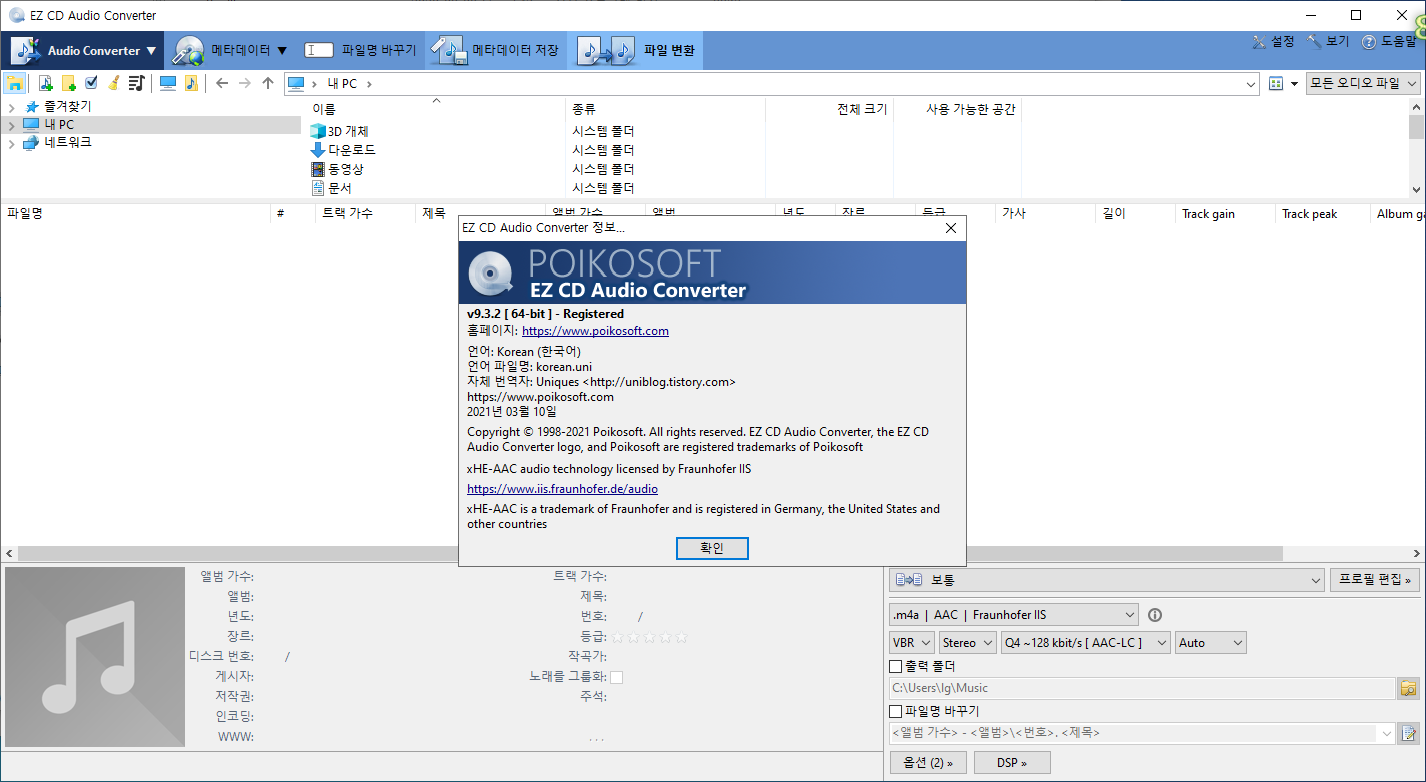Open the VBR mode dropdown
Image resolution: width=1426 pixels, height=782 pixels.
tap(912, 643)
